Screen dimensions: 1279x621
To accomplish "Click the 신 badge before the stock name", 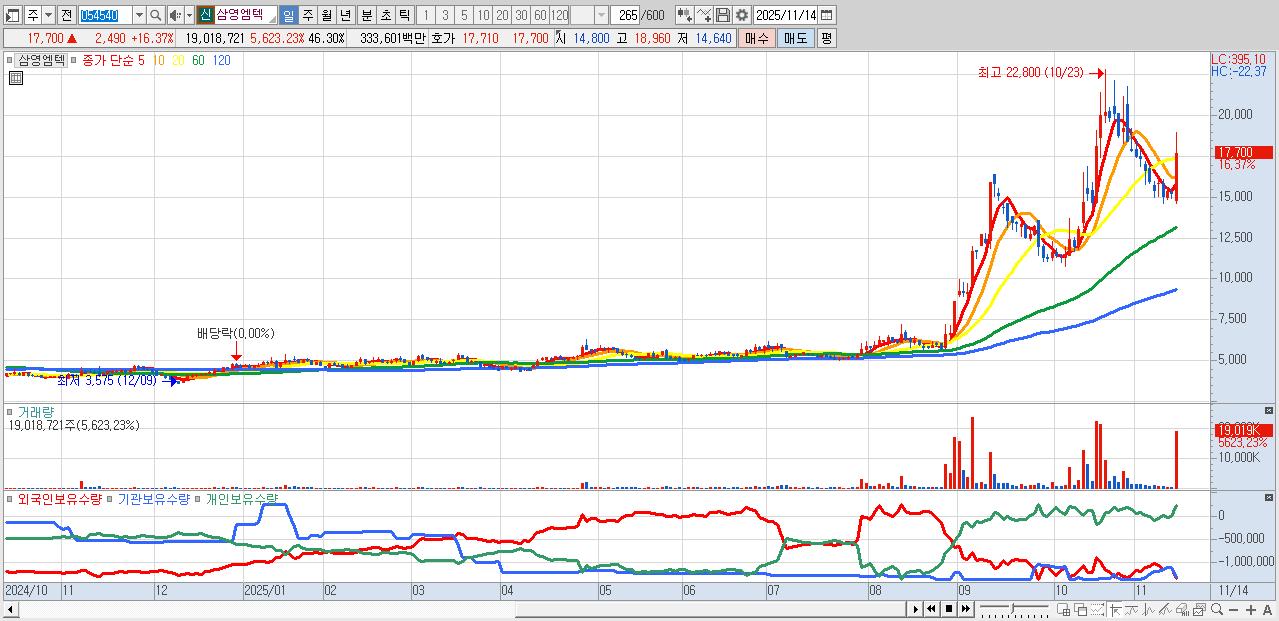I will [205, 15].
